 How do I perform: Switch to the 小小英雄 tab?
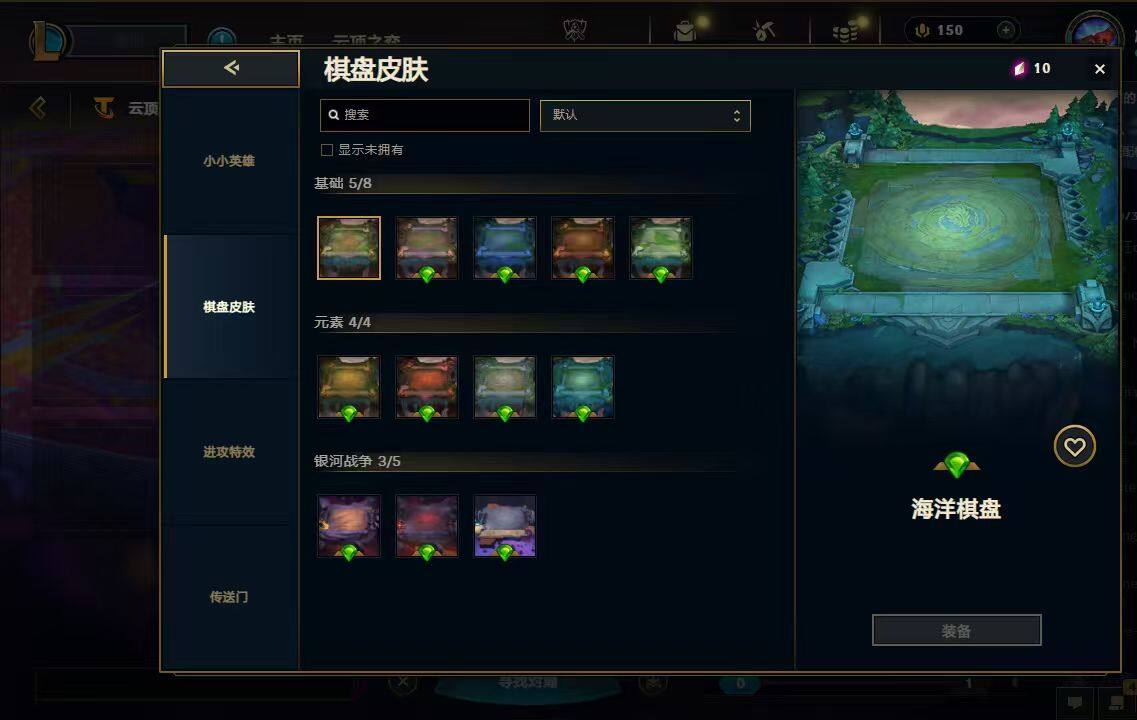[229, 161]
